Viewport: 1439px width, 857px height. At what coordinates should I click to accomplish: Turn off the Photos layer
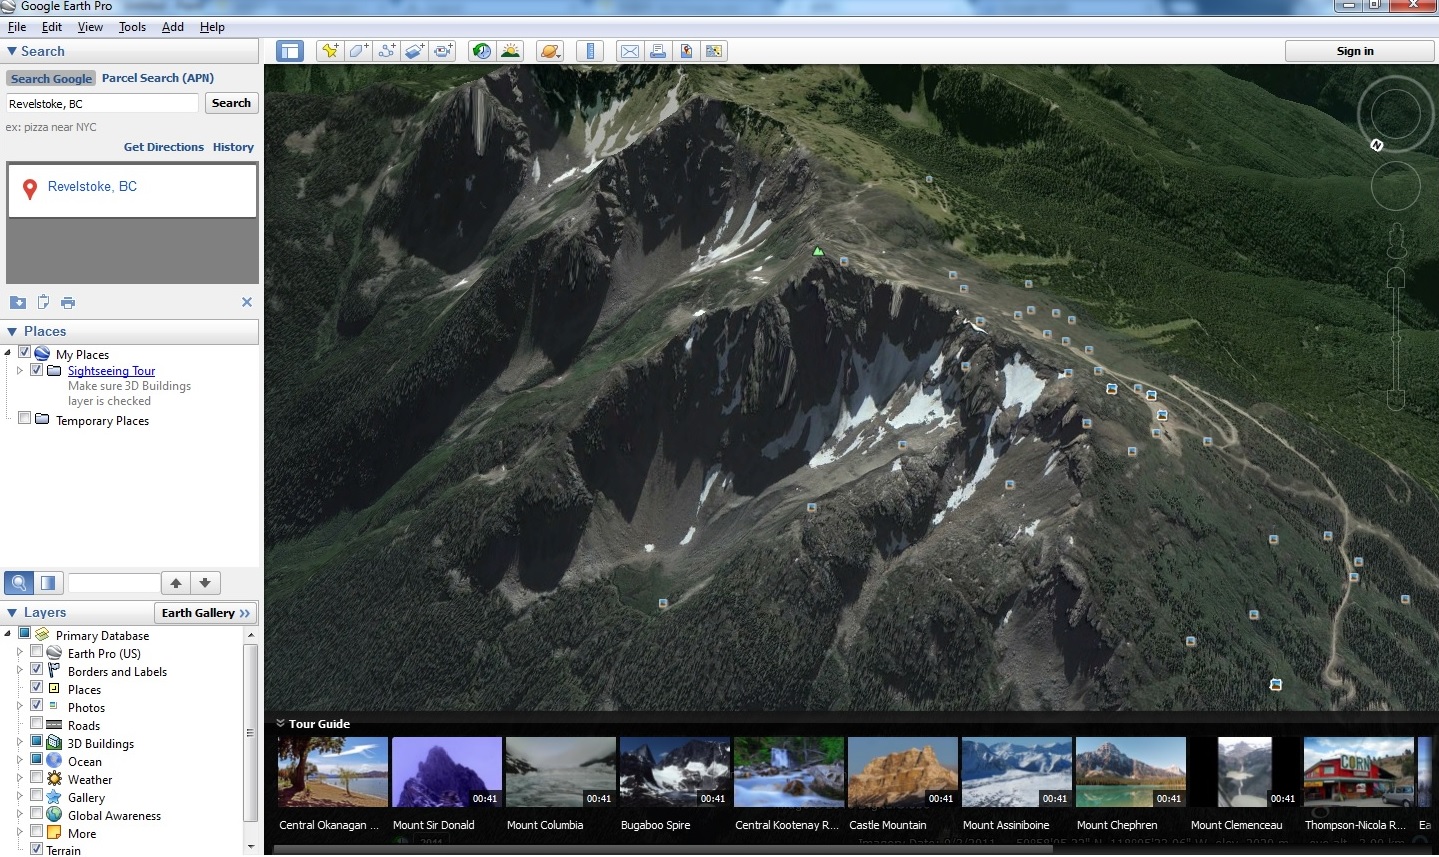tap(37, 706)
